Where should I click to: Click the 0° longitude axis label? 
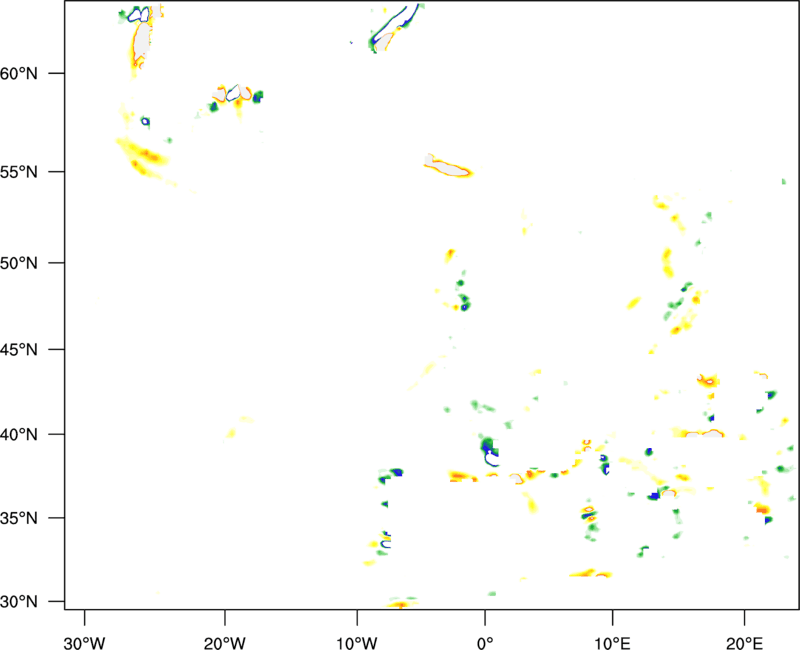coord(485,643)
